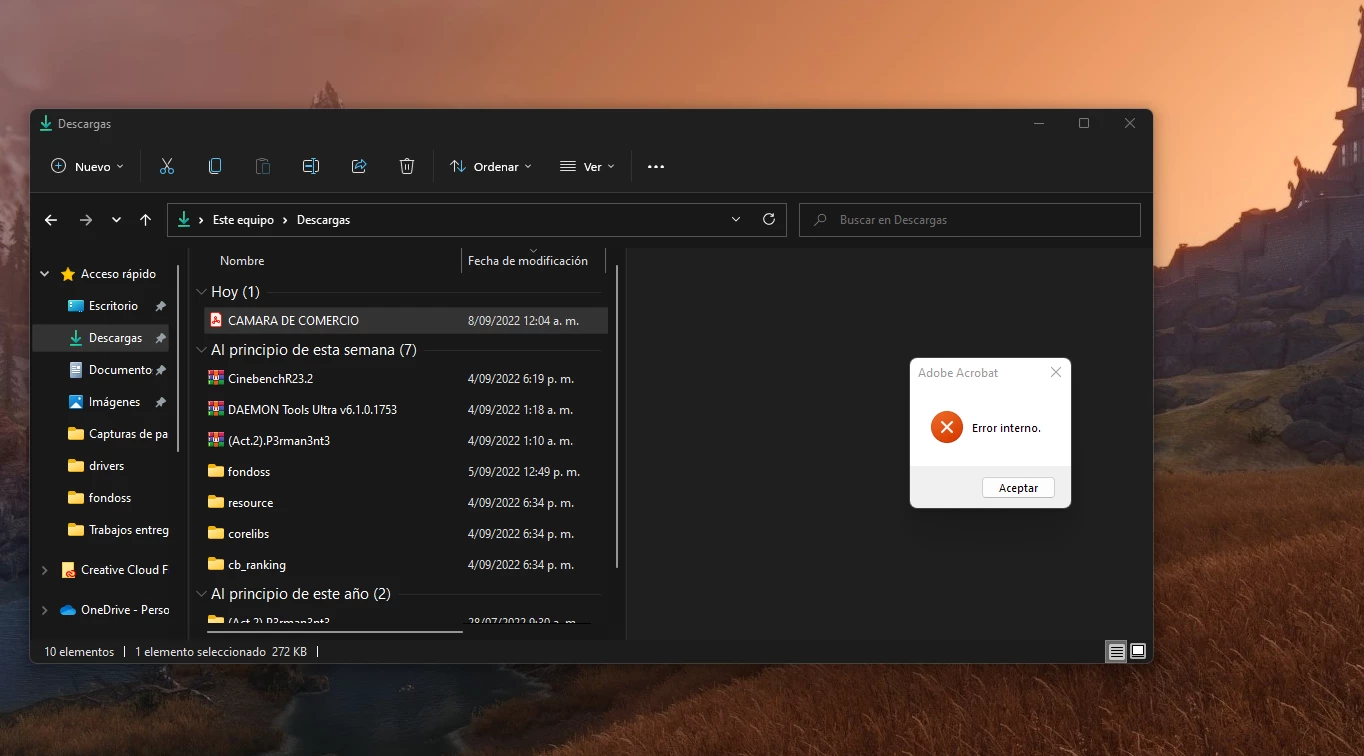Image resolution: width=1364 pixels, height=756 pixels.
Task: Select Escritorio in navigation pane
Action: click(113, 306)
